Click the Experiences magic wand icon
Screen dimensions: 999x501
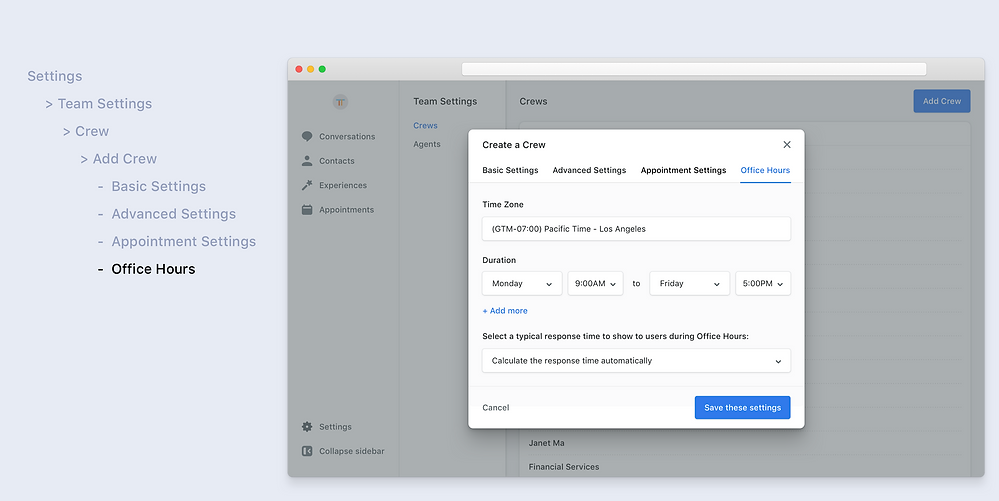(x=307, y=185)
